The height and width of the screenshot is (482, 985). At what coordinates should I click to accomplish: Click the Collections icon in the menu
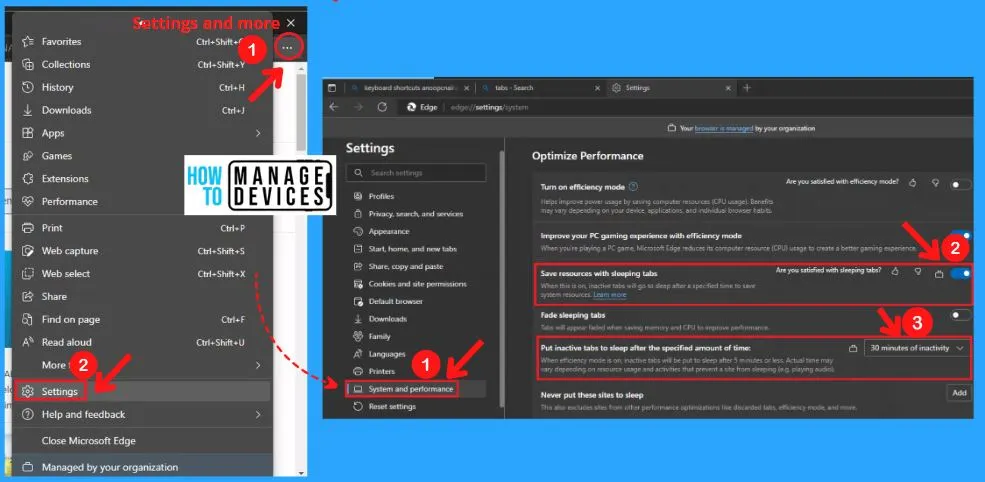point(27,64)
